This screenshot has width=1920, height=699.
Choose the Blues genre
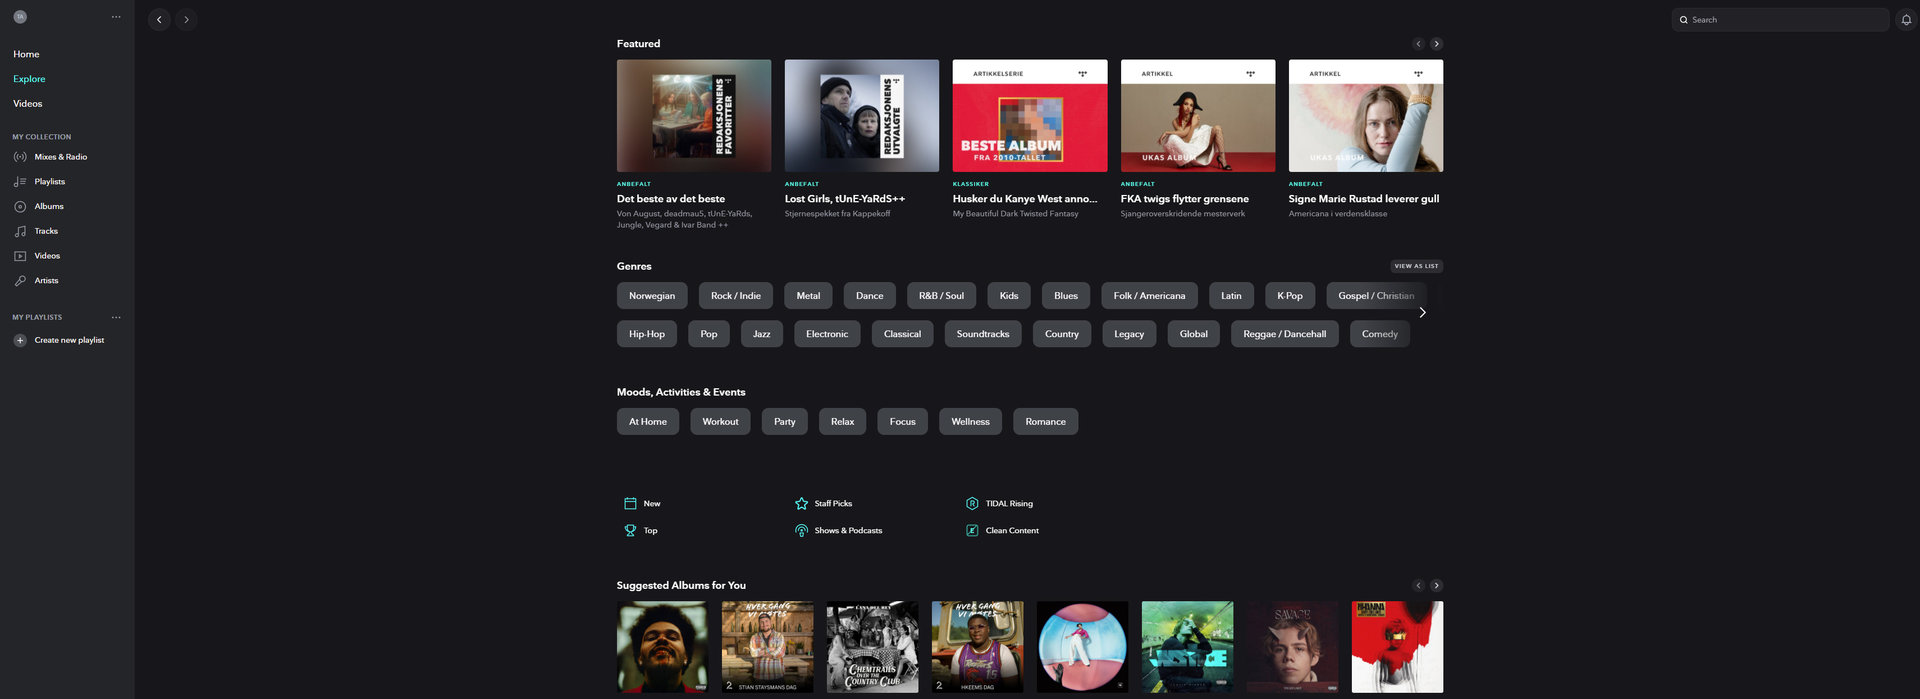tap(1066, 296)
